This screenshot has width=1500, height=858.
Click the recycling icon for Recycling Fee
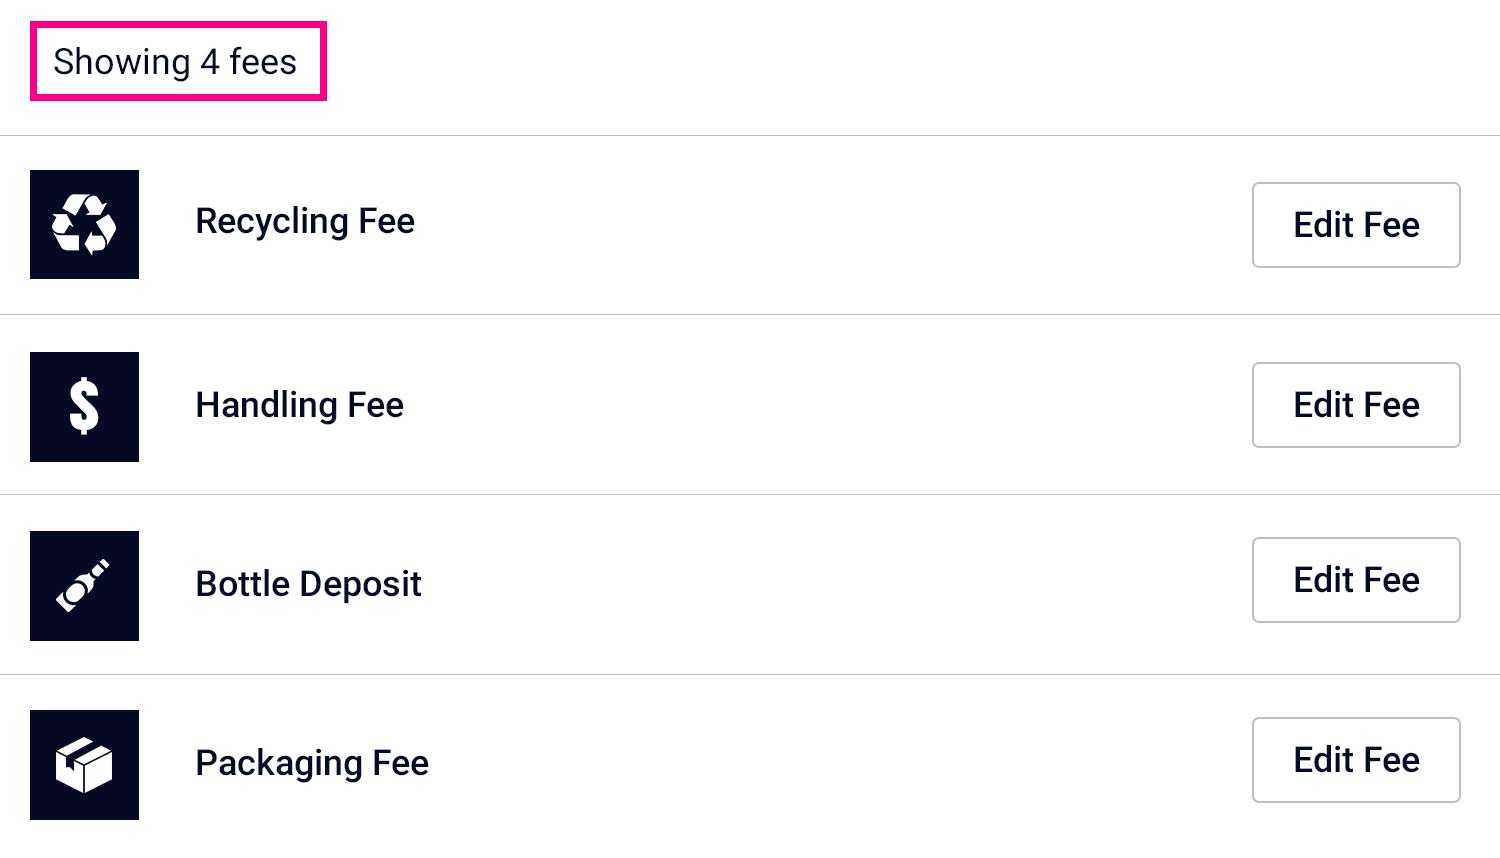tap(84, 225)
